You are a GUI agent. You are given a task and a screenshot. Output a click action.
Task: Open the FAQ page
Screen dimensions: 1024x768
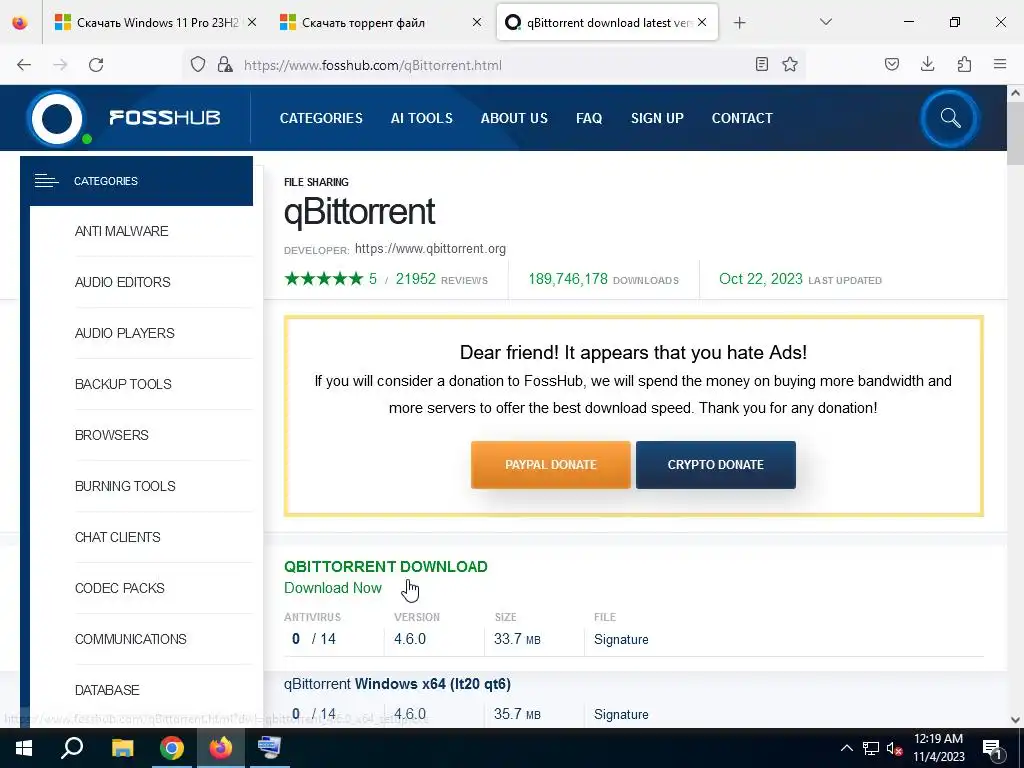[x=589, y=118]
